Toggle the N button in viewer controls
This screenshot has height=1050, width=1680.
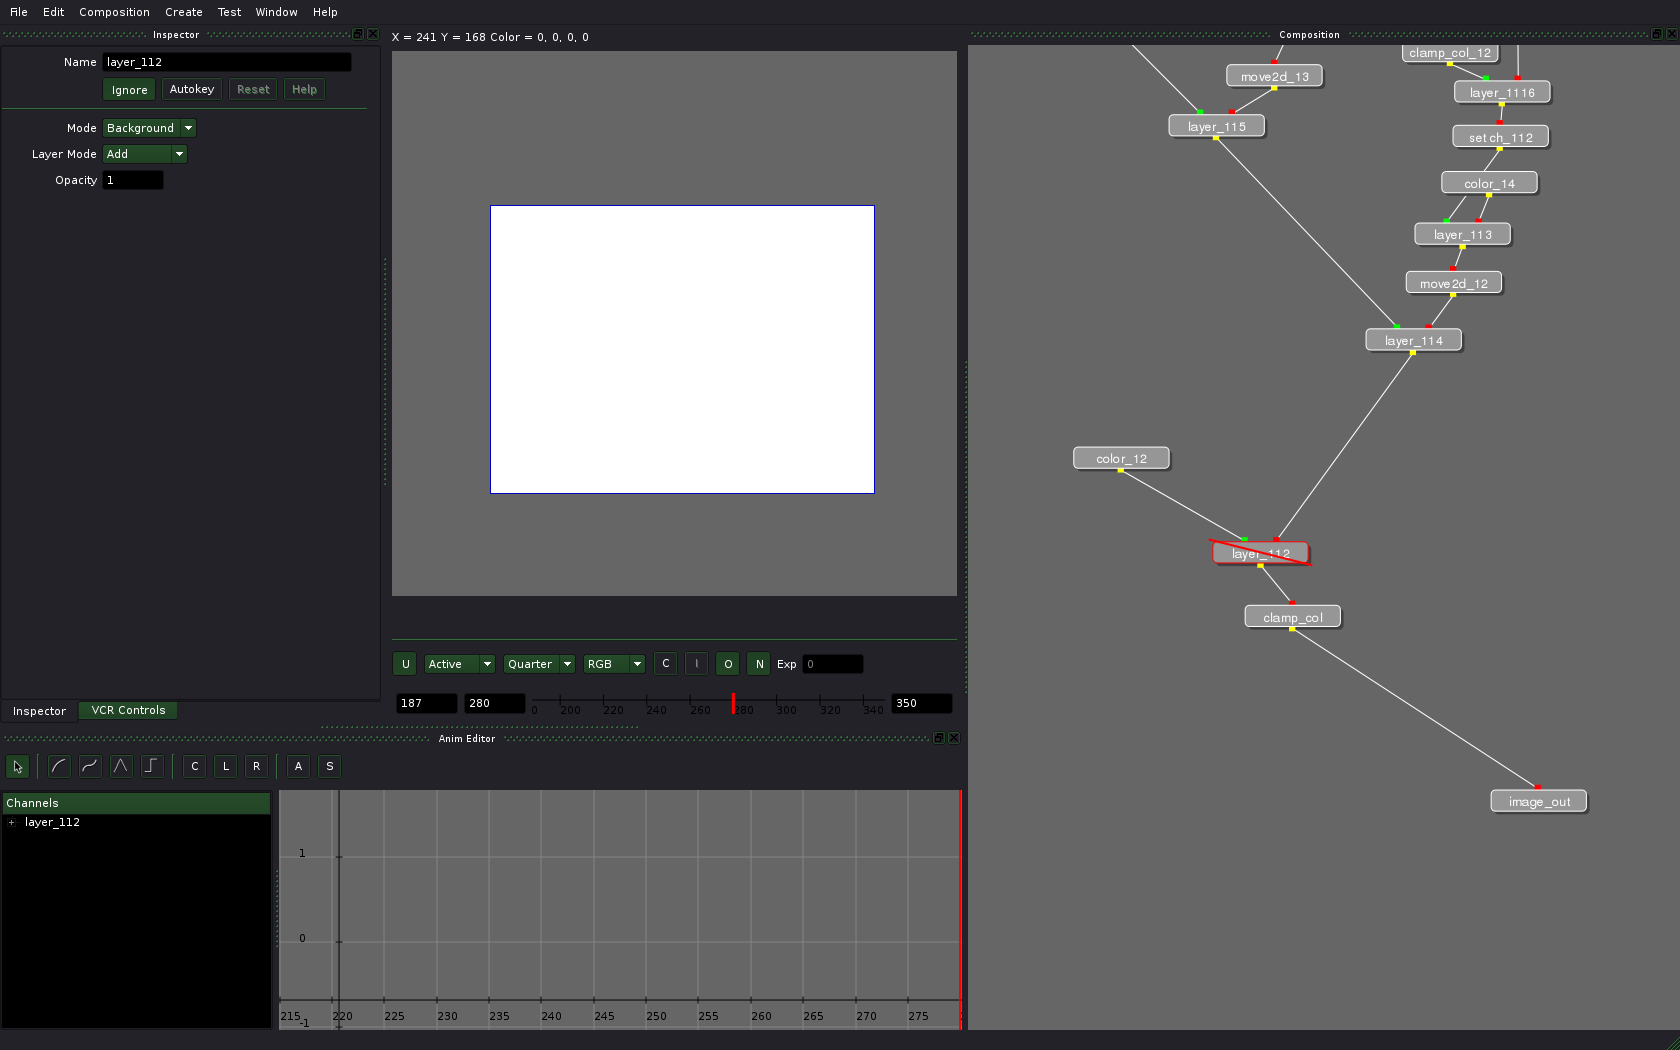click(x=759, y=664)
